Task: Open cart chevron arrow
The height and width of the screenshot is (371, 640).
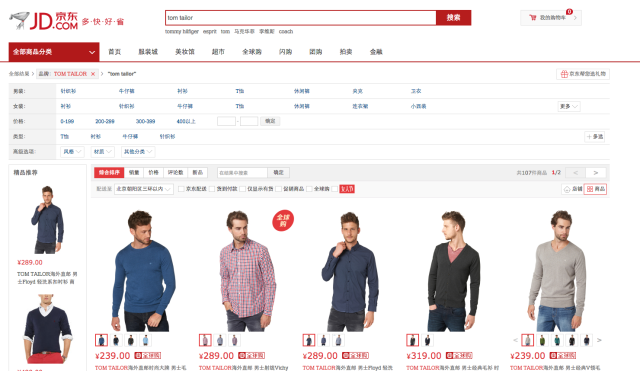Action: (575, 18)
